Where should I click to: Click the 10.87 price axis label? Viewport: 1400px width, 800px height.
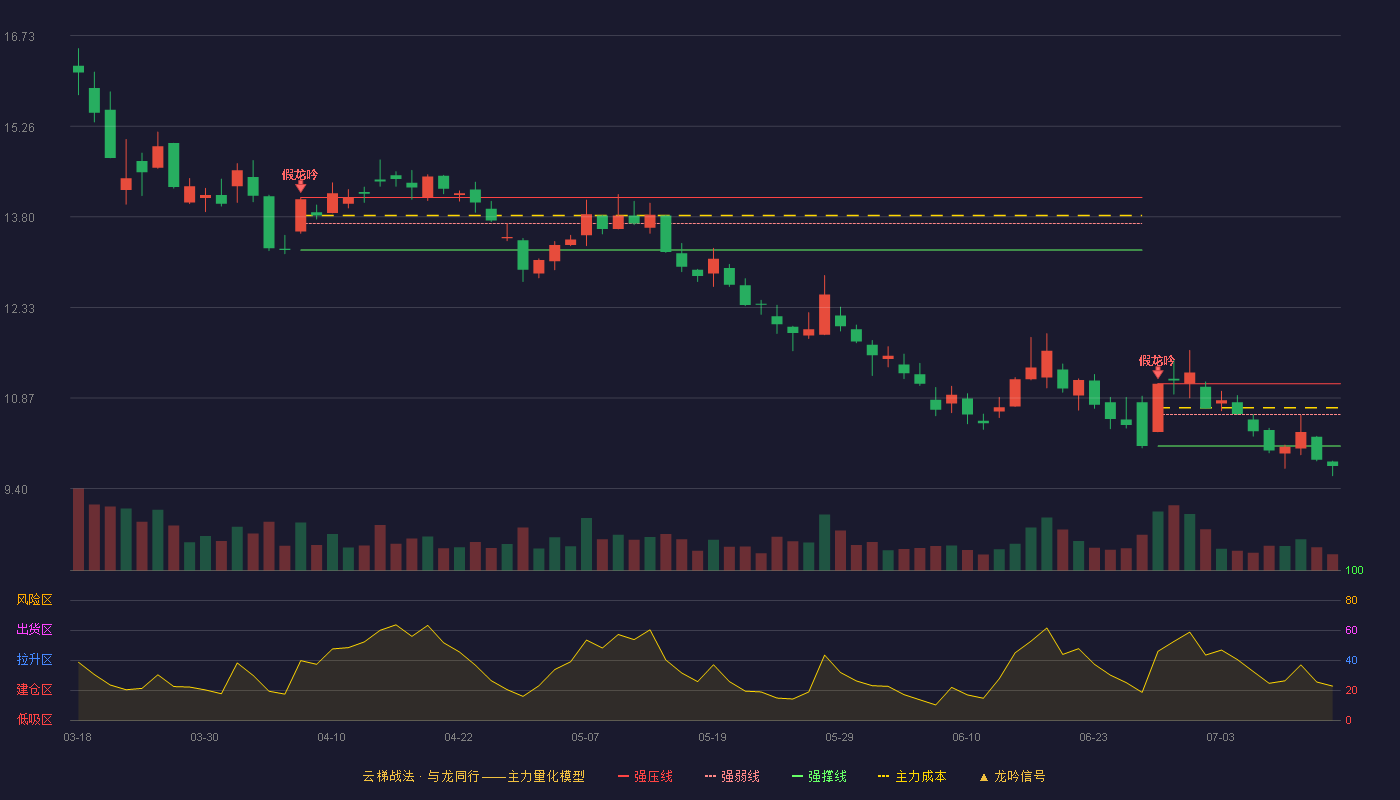(19, 399)
